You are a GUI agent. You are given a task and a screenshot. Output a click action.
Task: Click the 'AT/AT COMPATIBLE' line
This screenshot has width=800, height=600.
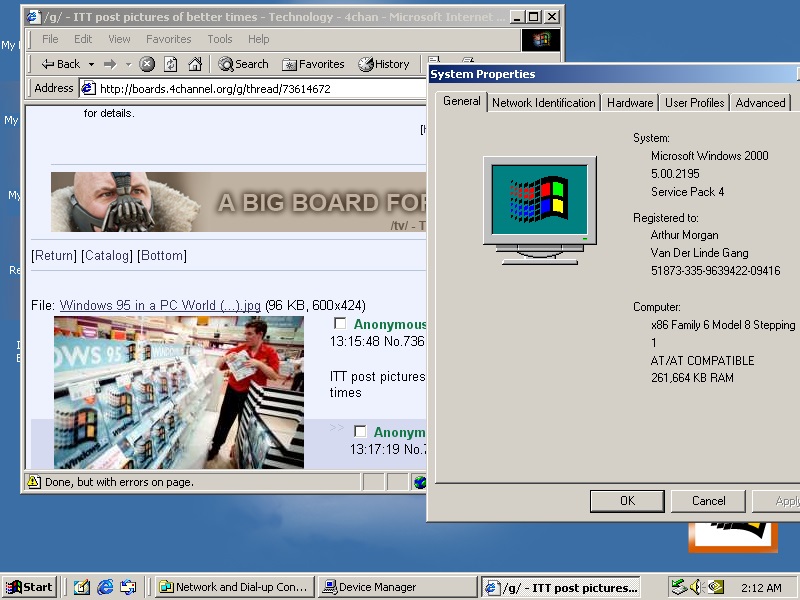pyautogui.click(x=702, y=361)
